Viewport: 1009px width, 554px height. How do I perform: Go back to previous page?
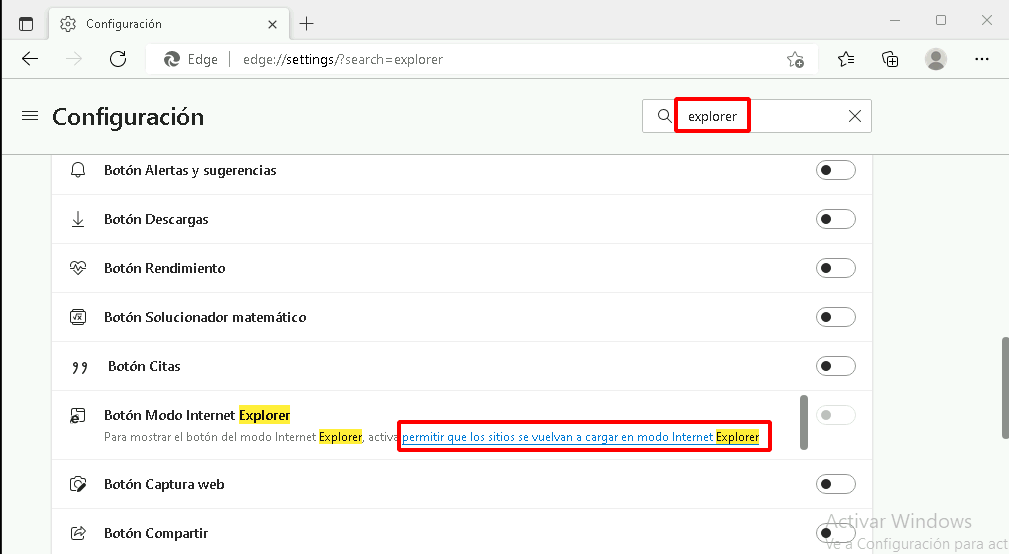click(x=30, y=59)
